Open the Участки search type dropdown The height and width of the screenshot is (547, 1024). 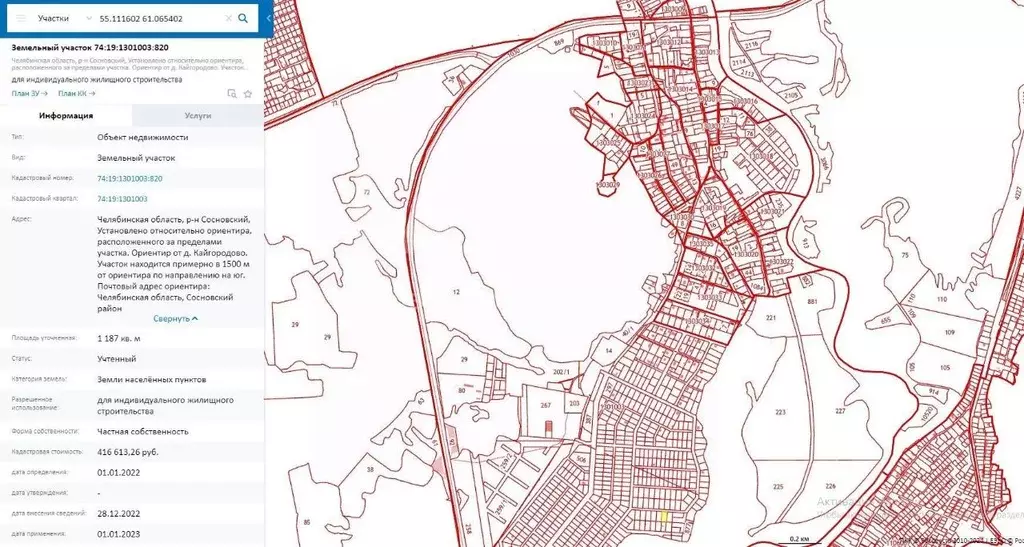click(x=65, y=18)
